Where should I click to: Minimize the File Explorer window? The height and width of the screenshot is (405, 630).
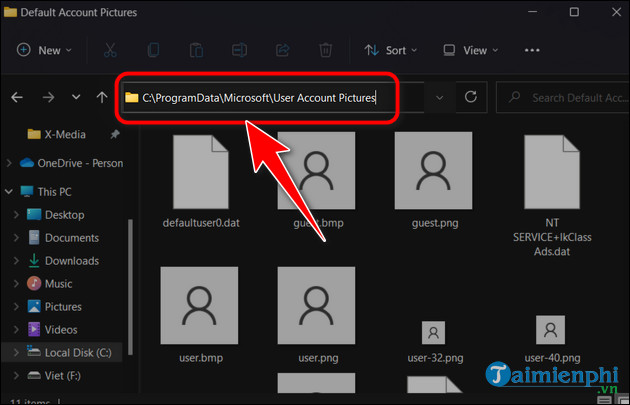point(533,12)
